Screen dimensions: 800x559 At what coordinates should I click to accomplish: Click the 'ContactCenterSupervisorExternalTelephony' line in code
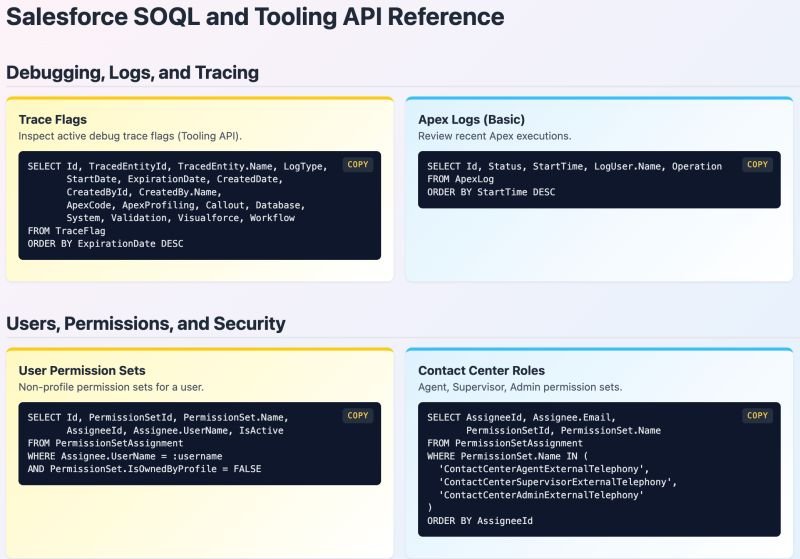(x=558, y=482)
